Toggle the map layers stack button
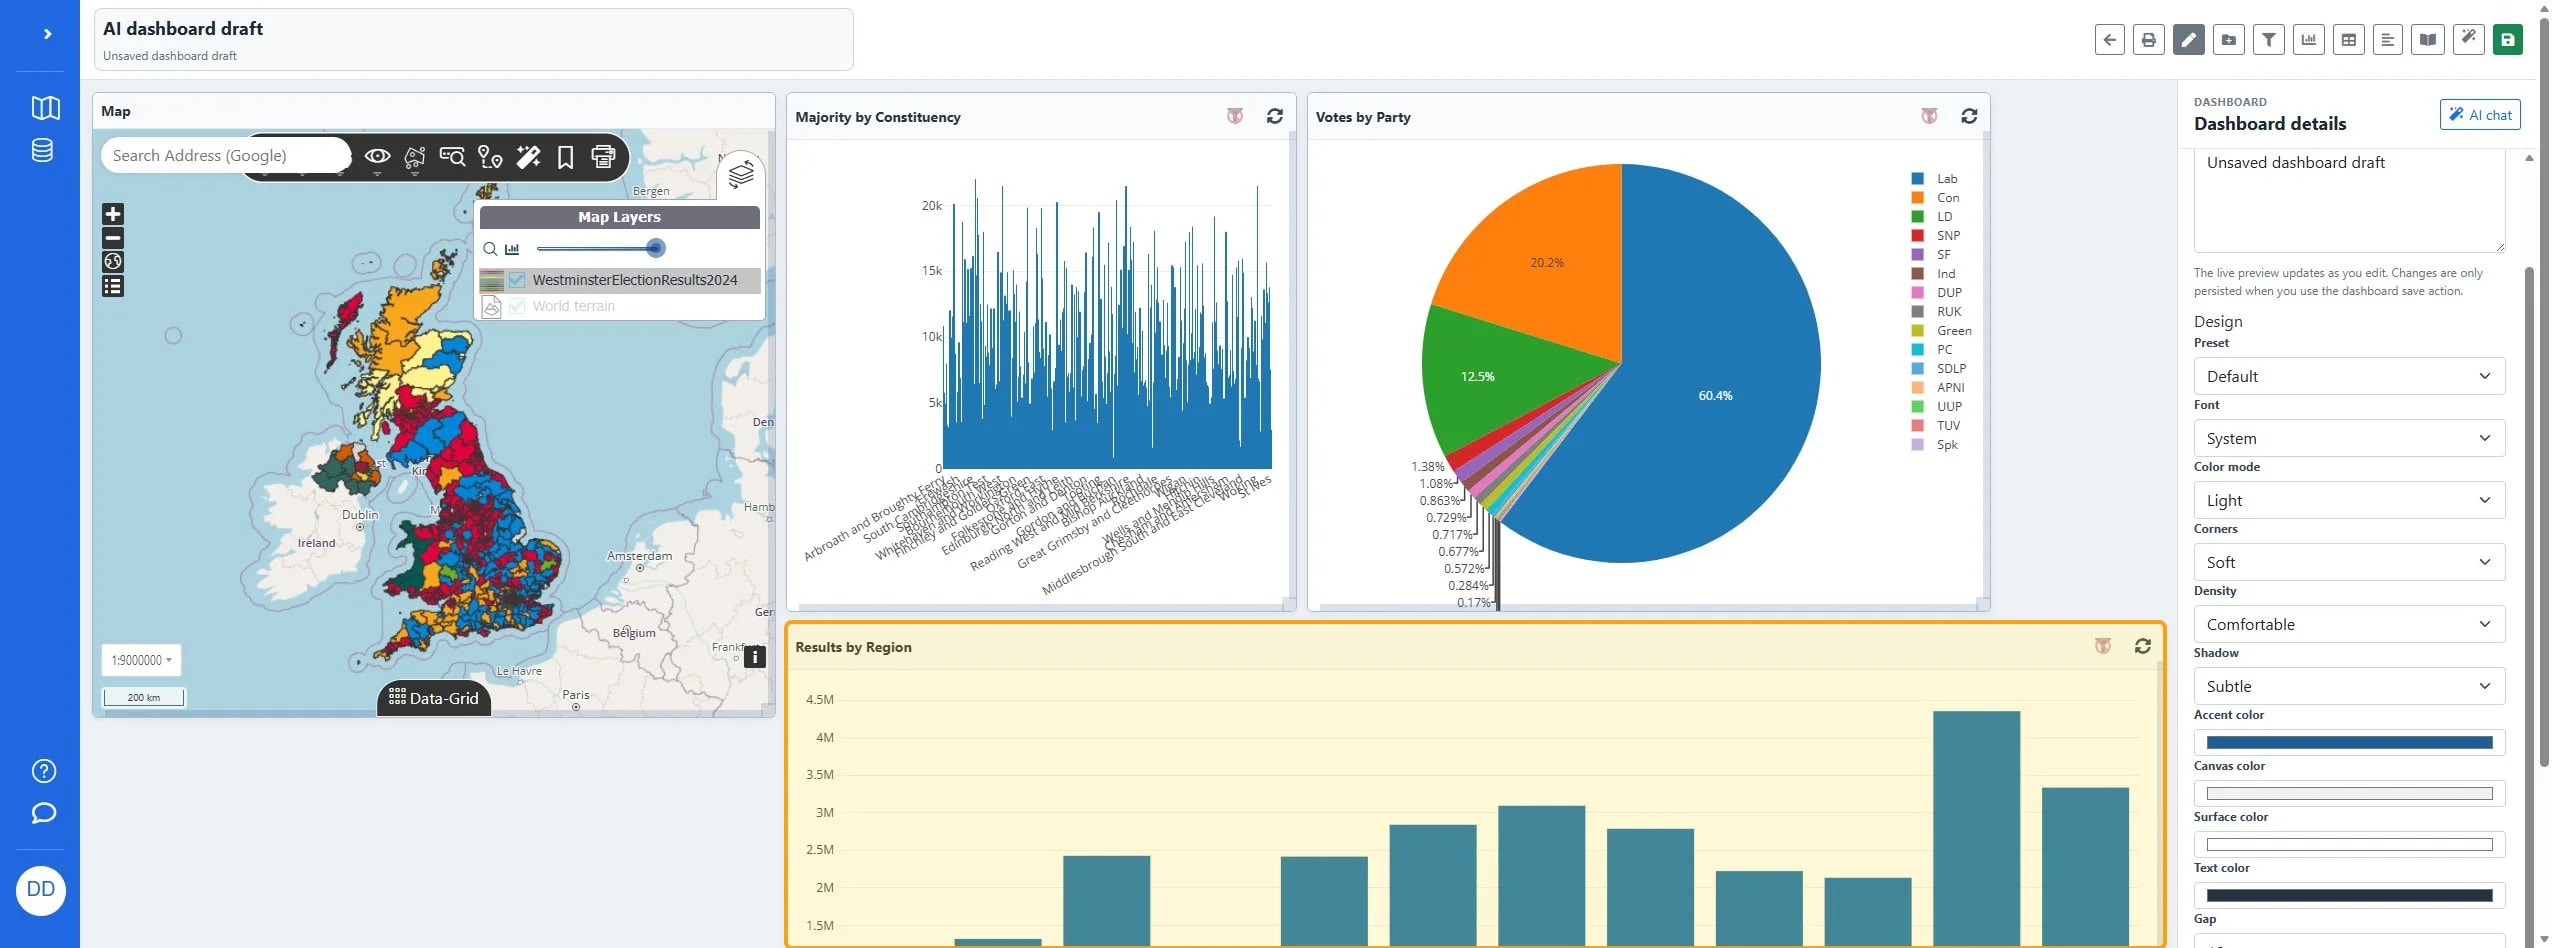This screenshot has width=2552, height=948. (741, 175)
